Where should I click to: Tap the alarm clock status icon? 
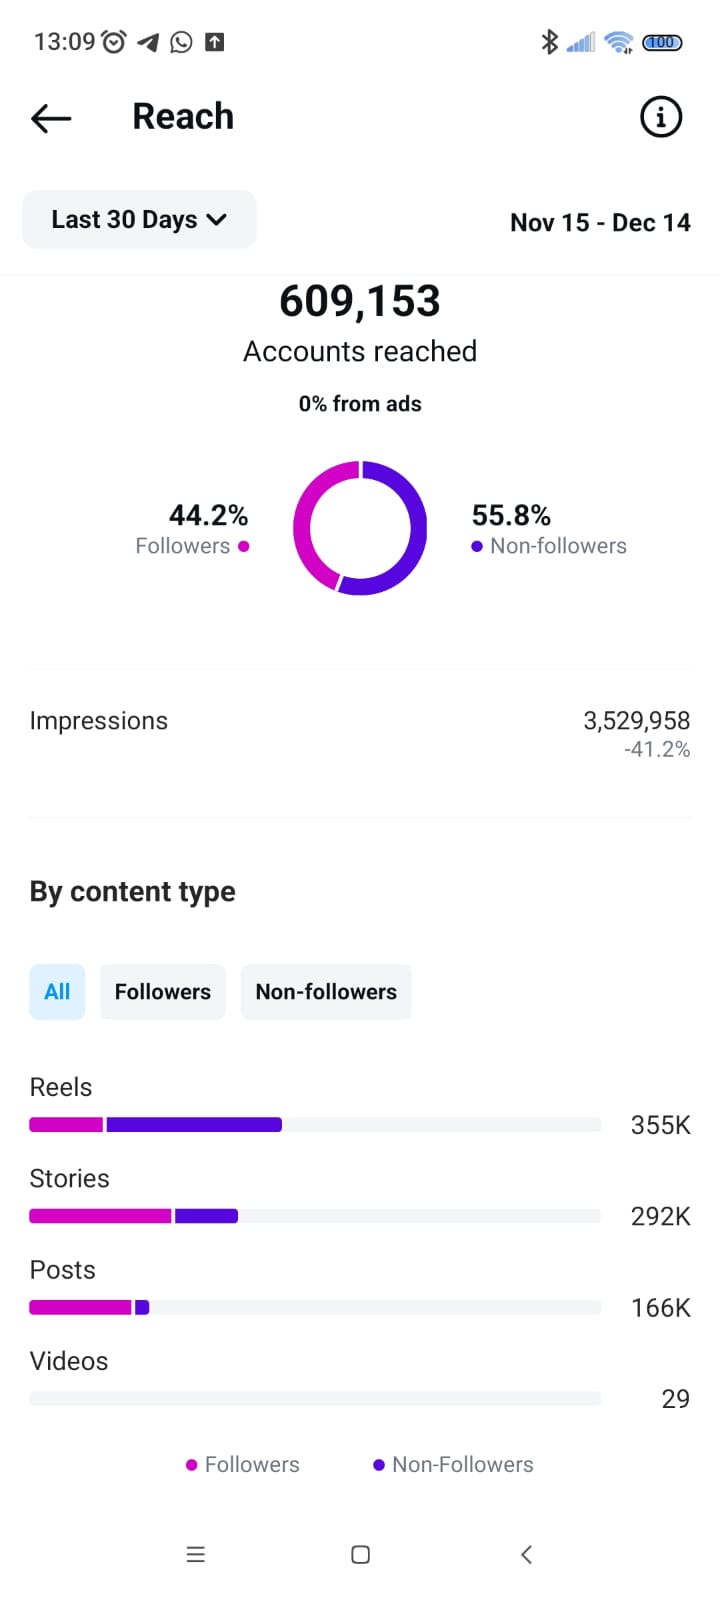point(114,42)
